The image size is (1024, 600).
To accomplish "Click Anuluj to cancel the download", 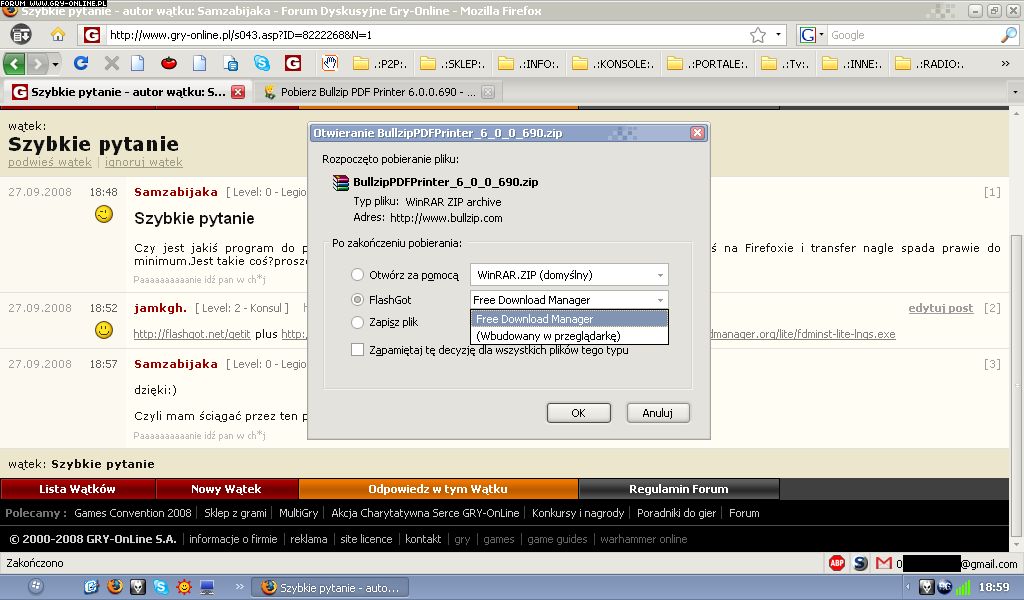I will [x=658, y=413].
